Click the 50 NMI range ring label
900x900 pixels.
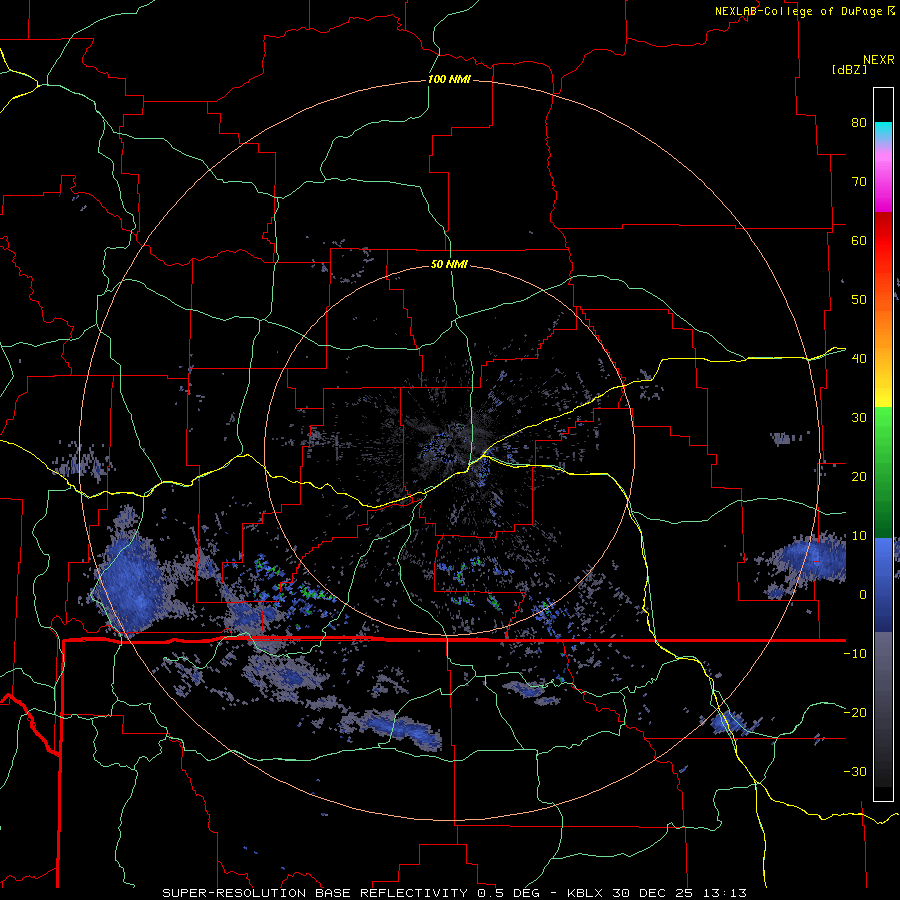click(x=449, y=264)
